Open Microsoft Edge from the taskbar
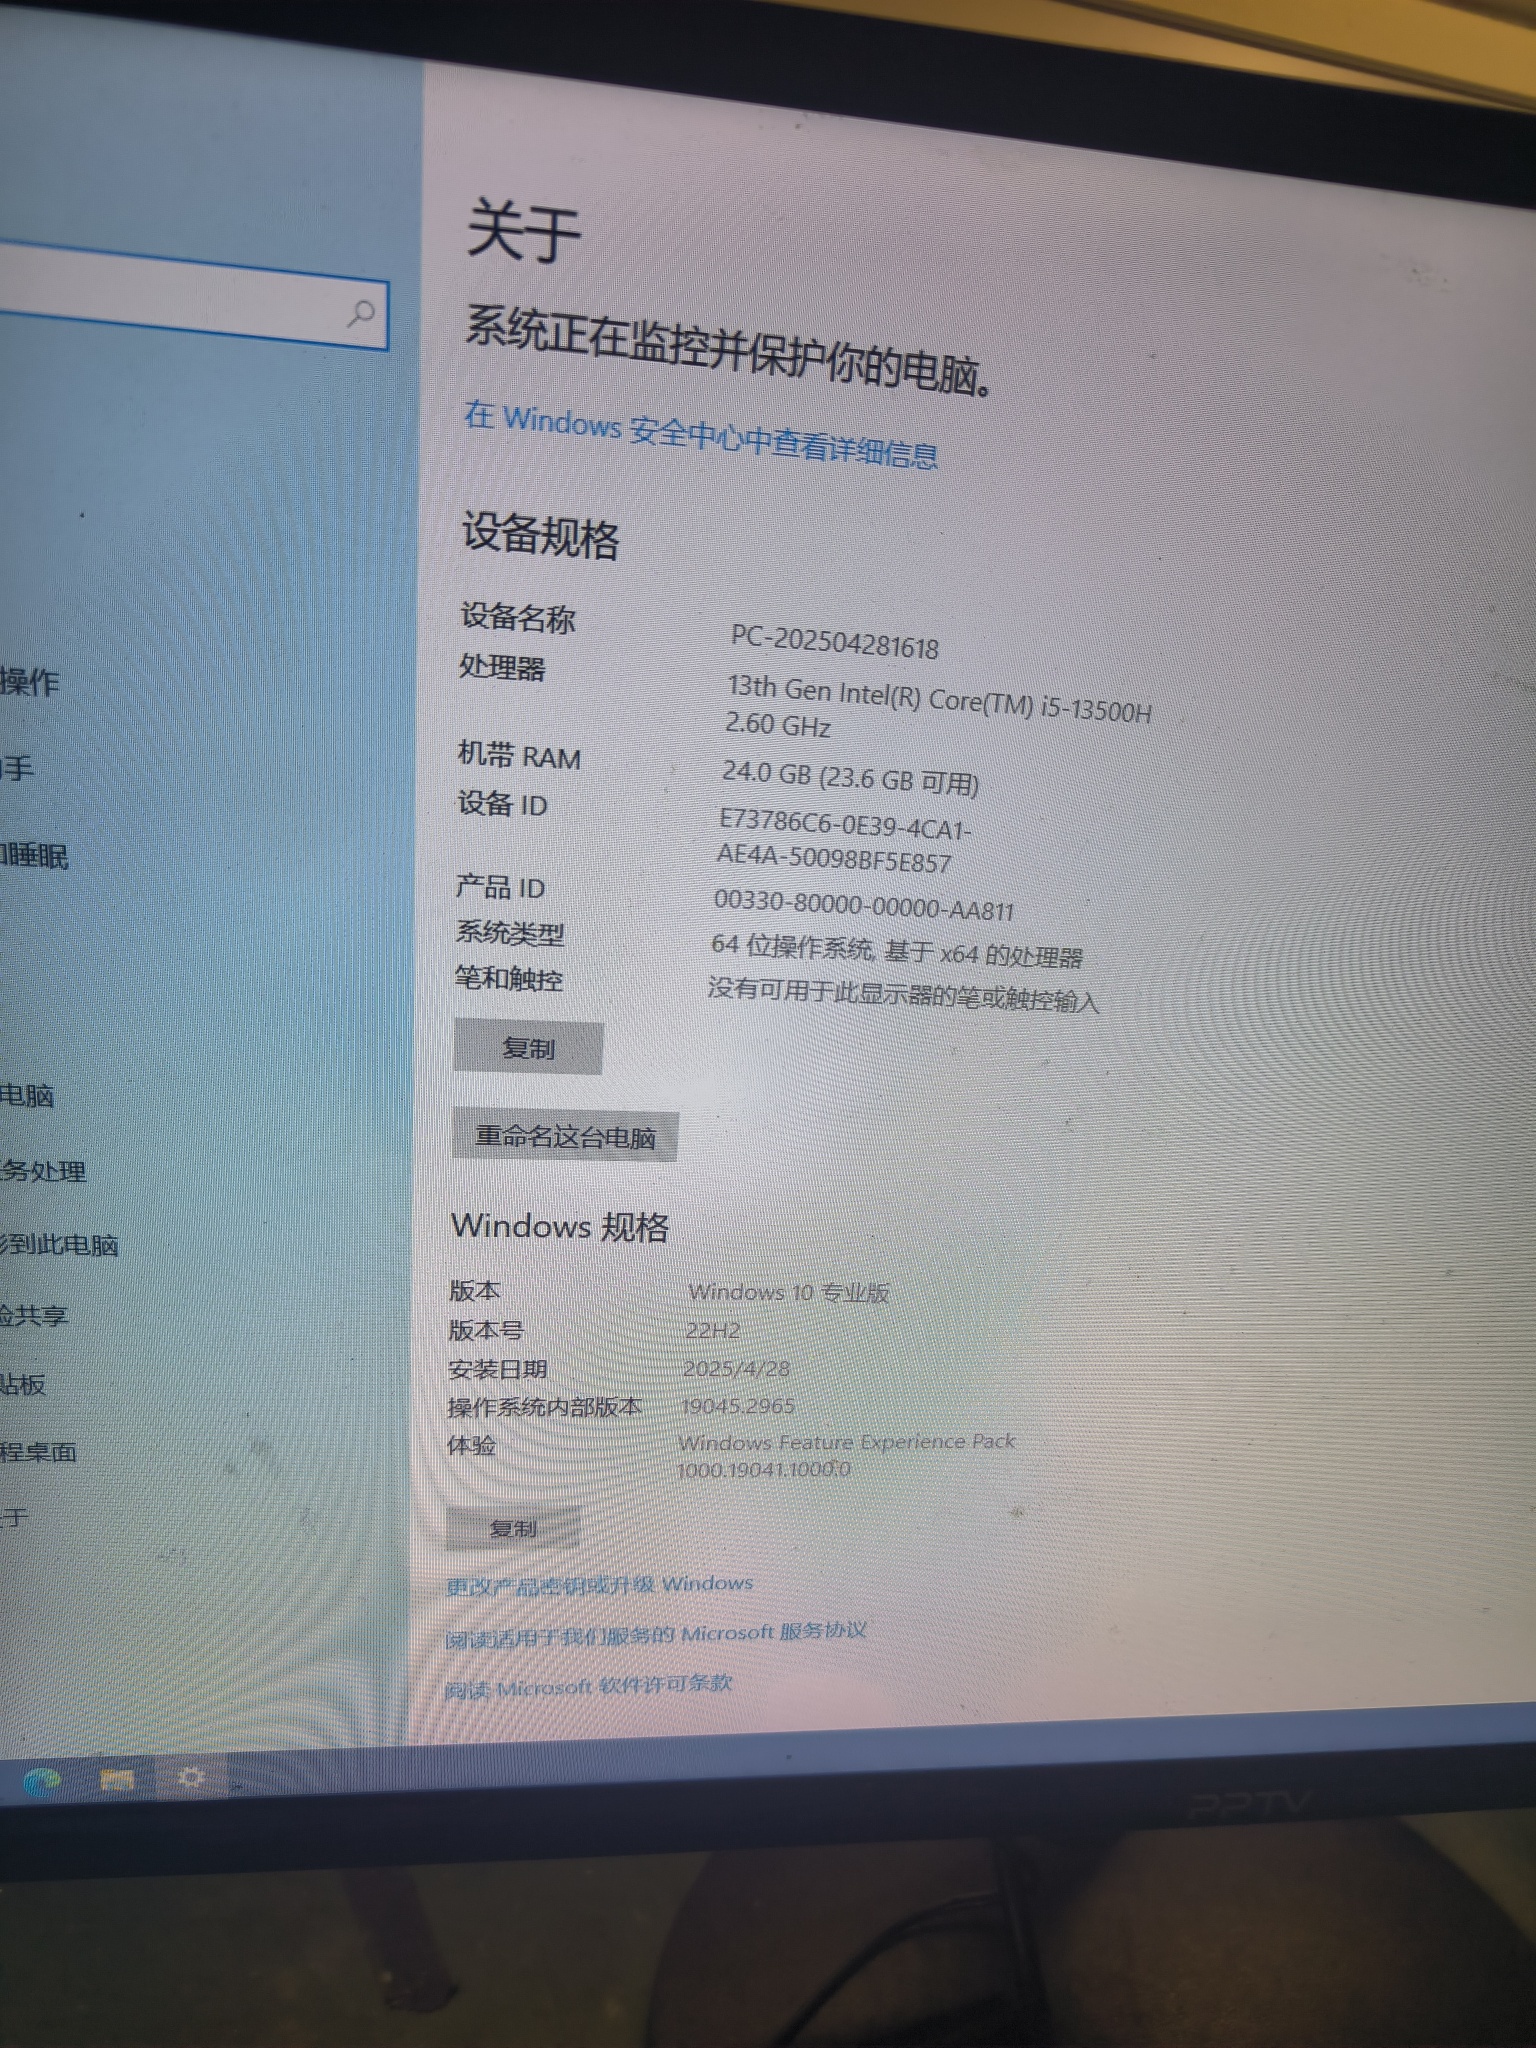1536x2048 pixels. [41, 1781]
